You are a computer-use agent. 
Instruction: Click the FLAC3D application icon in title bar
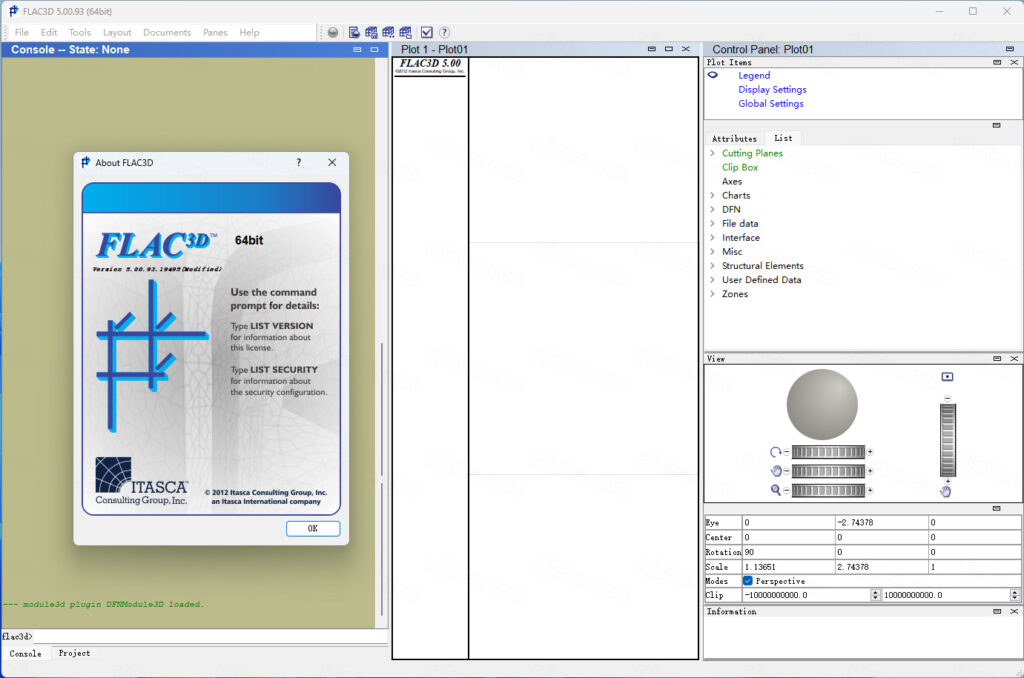coord(13,11)
